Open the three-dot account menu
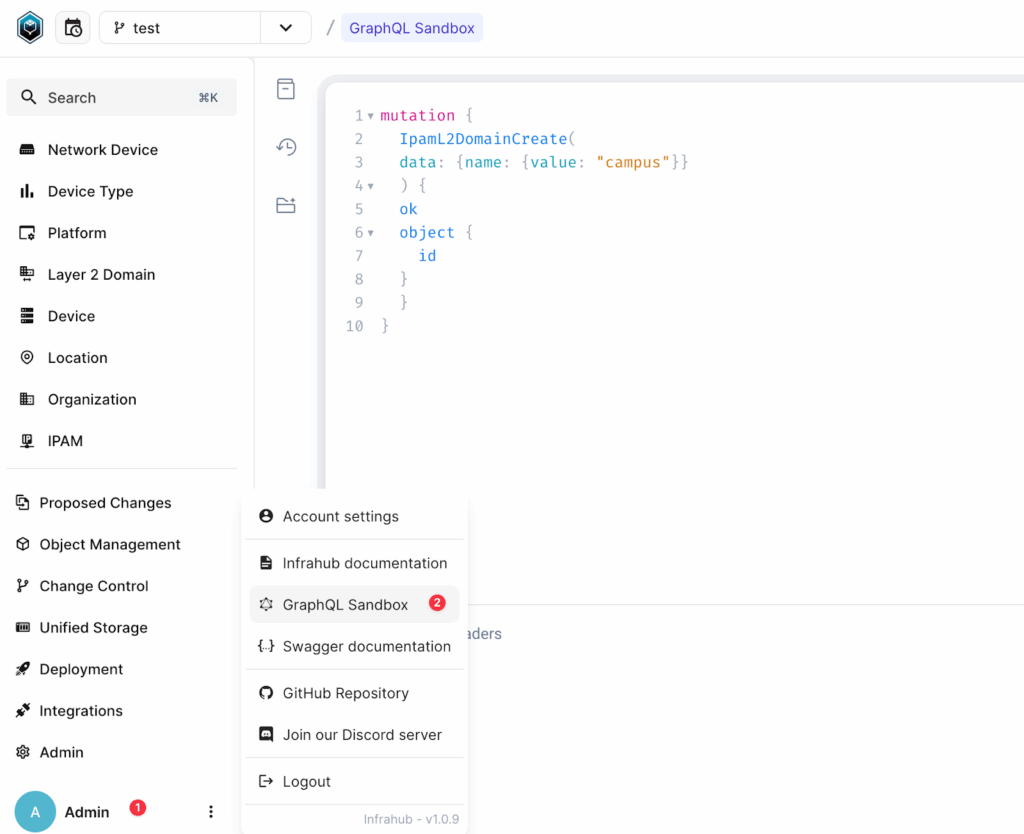This screenshot has width=1024, height=834. 210,812
